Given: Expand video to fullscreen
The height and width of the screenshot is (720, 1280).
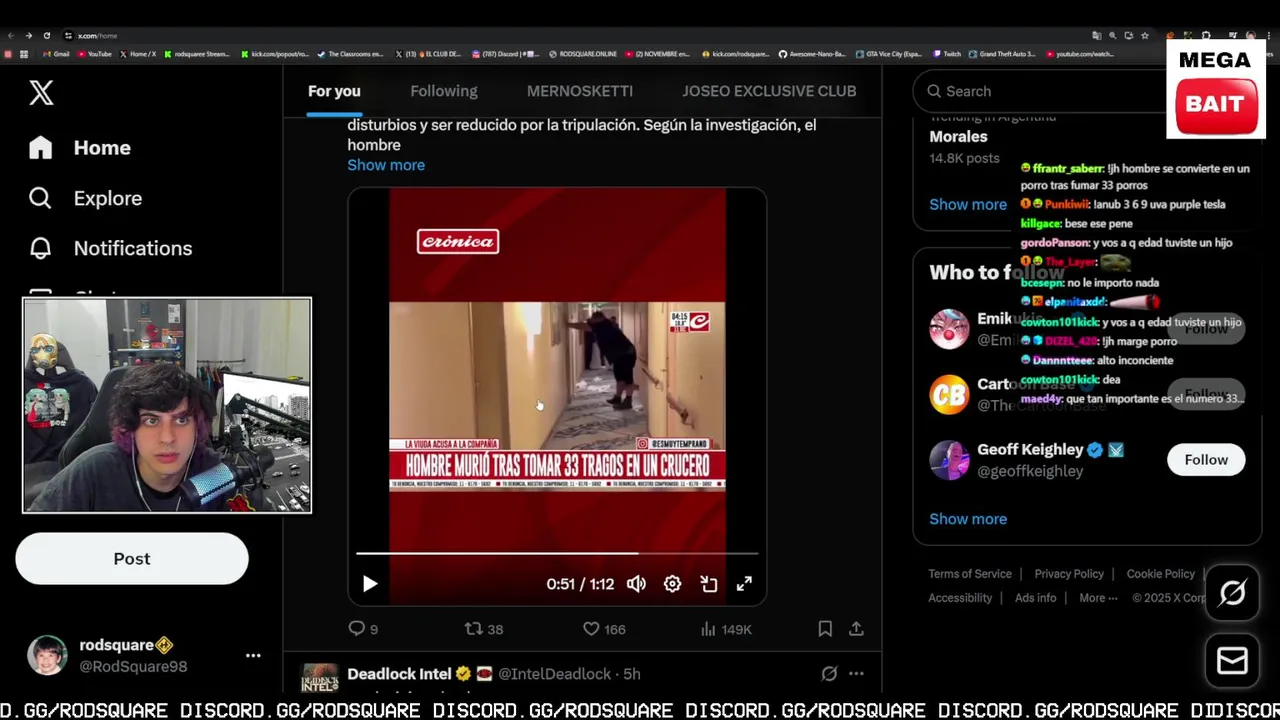Looking at the screenshot, I should [x=744, y=584].
